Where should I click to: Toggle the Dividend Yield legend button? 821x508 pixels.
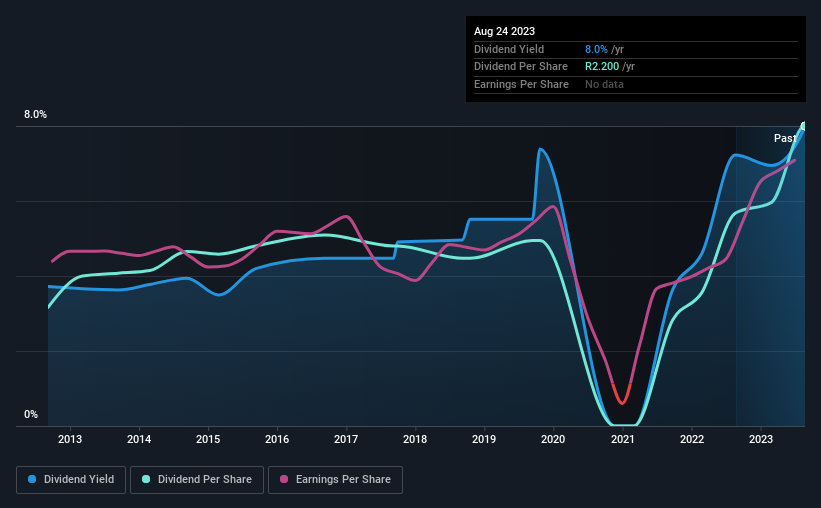70,480
